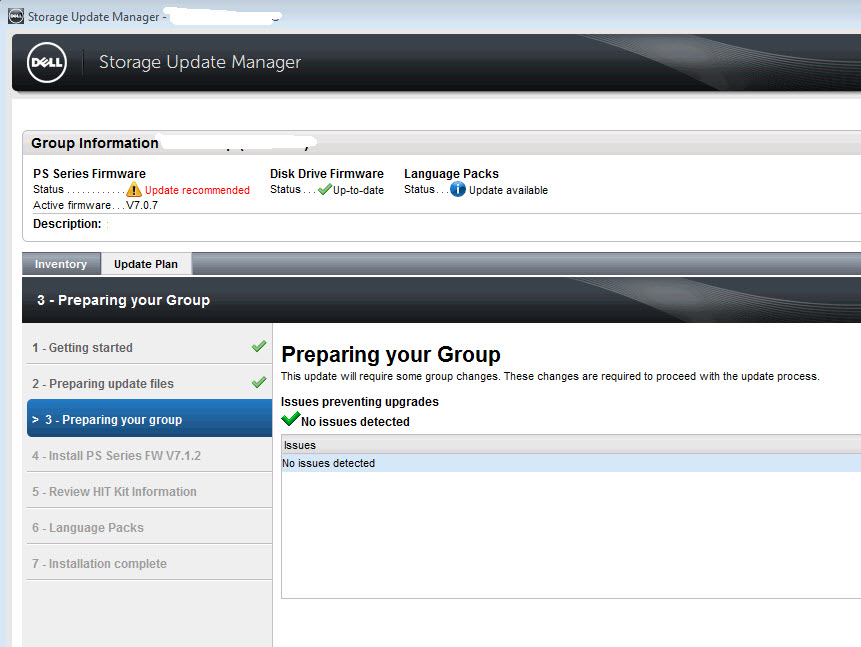This screenshot has width=861, height=647.
Task: Click the warning icon next to Update recommended
Action: click(133, 190)
